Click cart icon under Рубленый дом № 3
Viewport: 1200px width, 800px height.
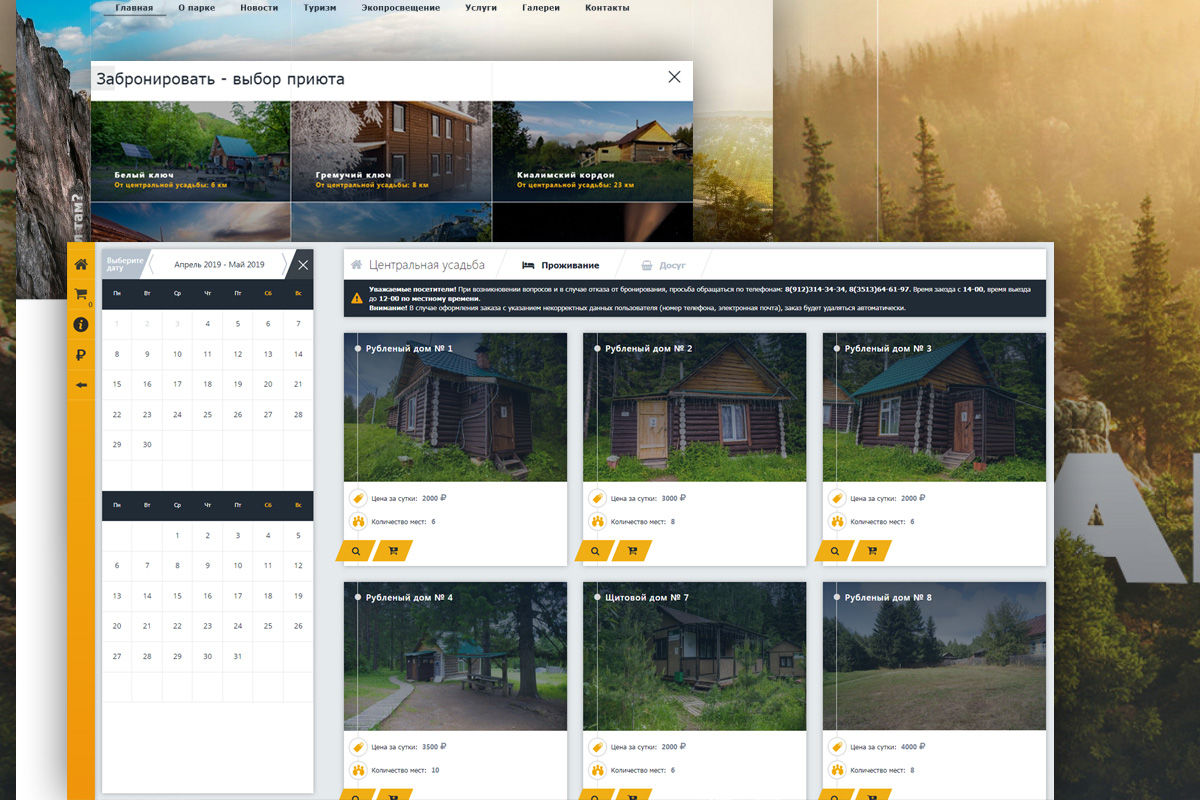click(872, 551)
